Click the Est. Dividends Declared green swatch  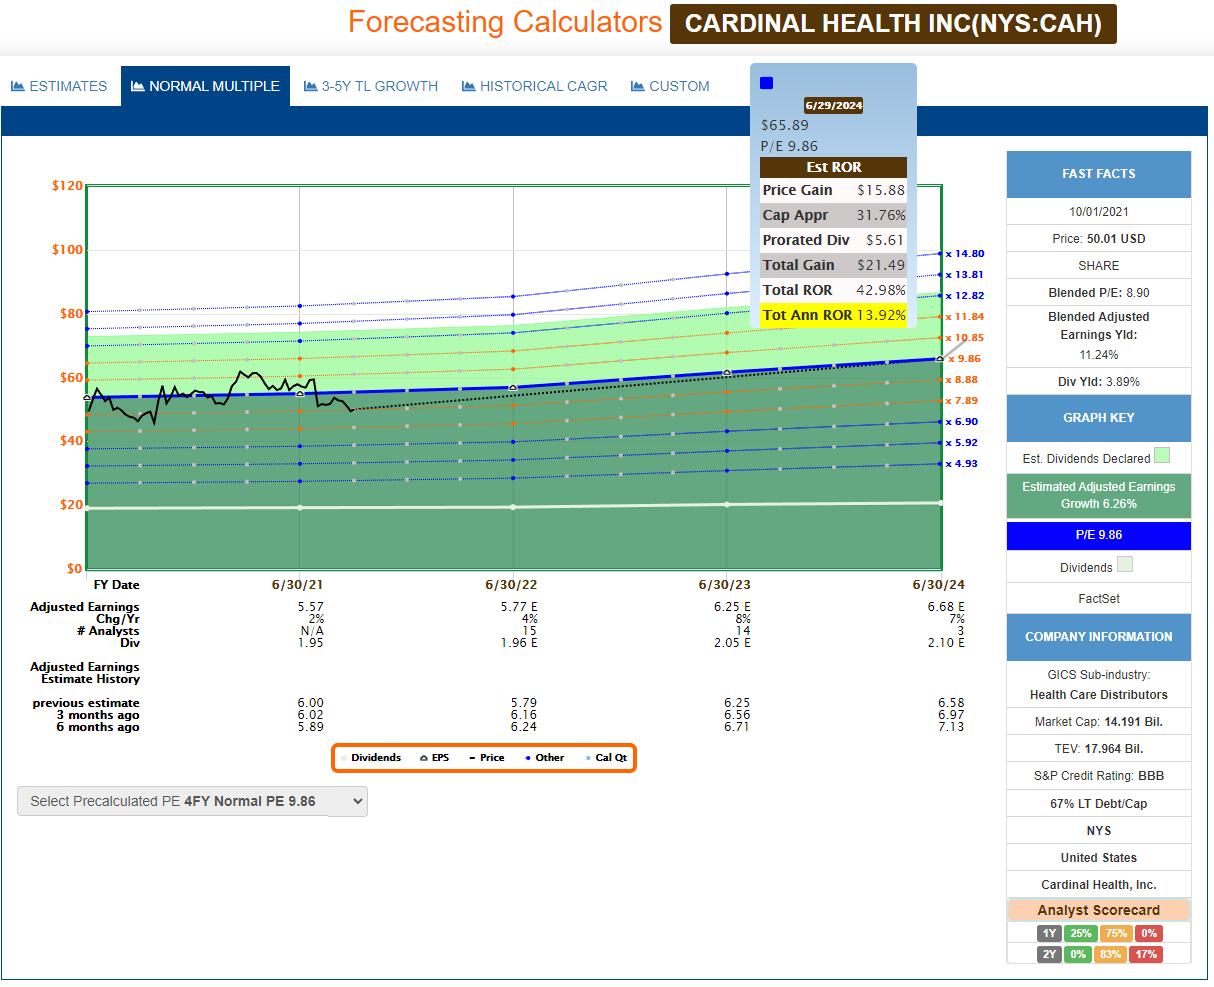(1162, 456)
